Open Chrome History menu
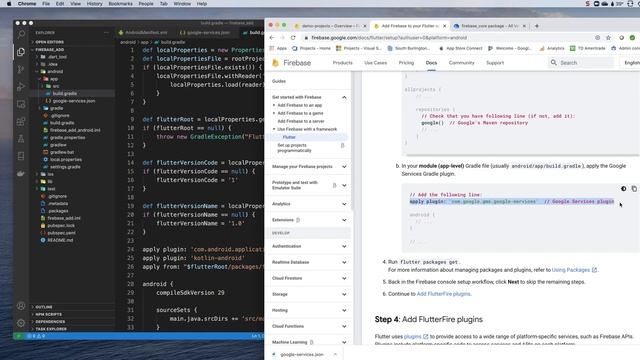 pyautogui.click(x=94, y=4)
